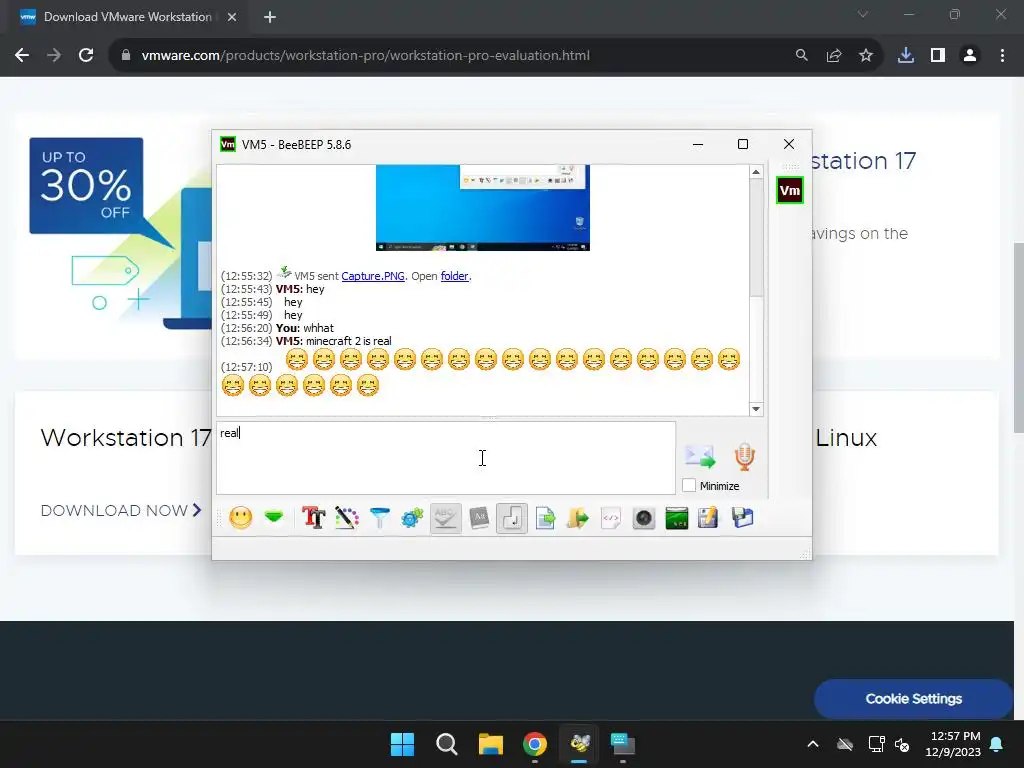Switch to Chrome in the taskbar
Viewport: 1024px width, 768px height.
point(535,744)
